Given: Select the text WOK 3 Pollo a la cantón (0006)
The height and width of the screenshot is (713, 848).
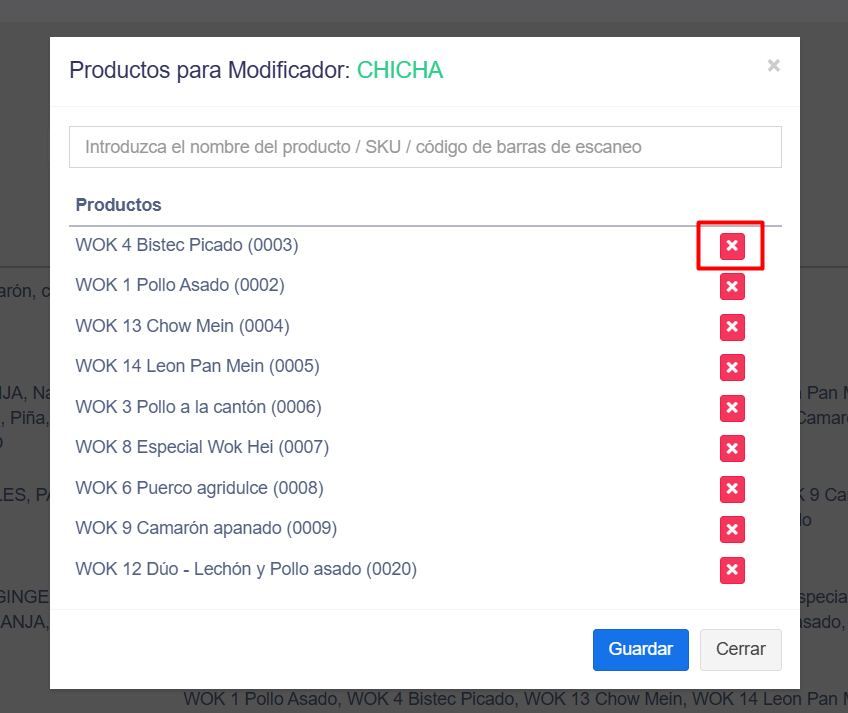Looking at the screenshot, I should pos(198,407).
